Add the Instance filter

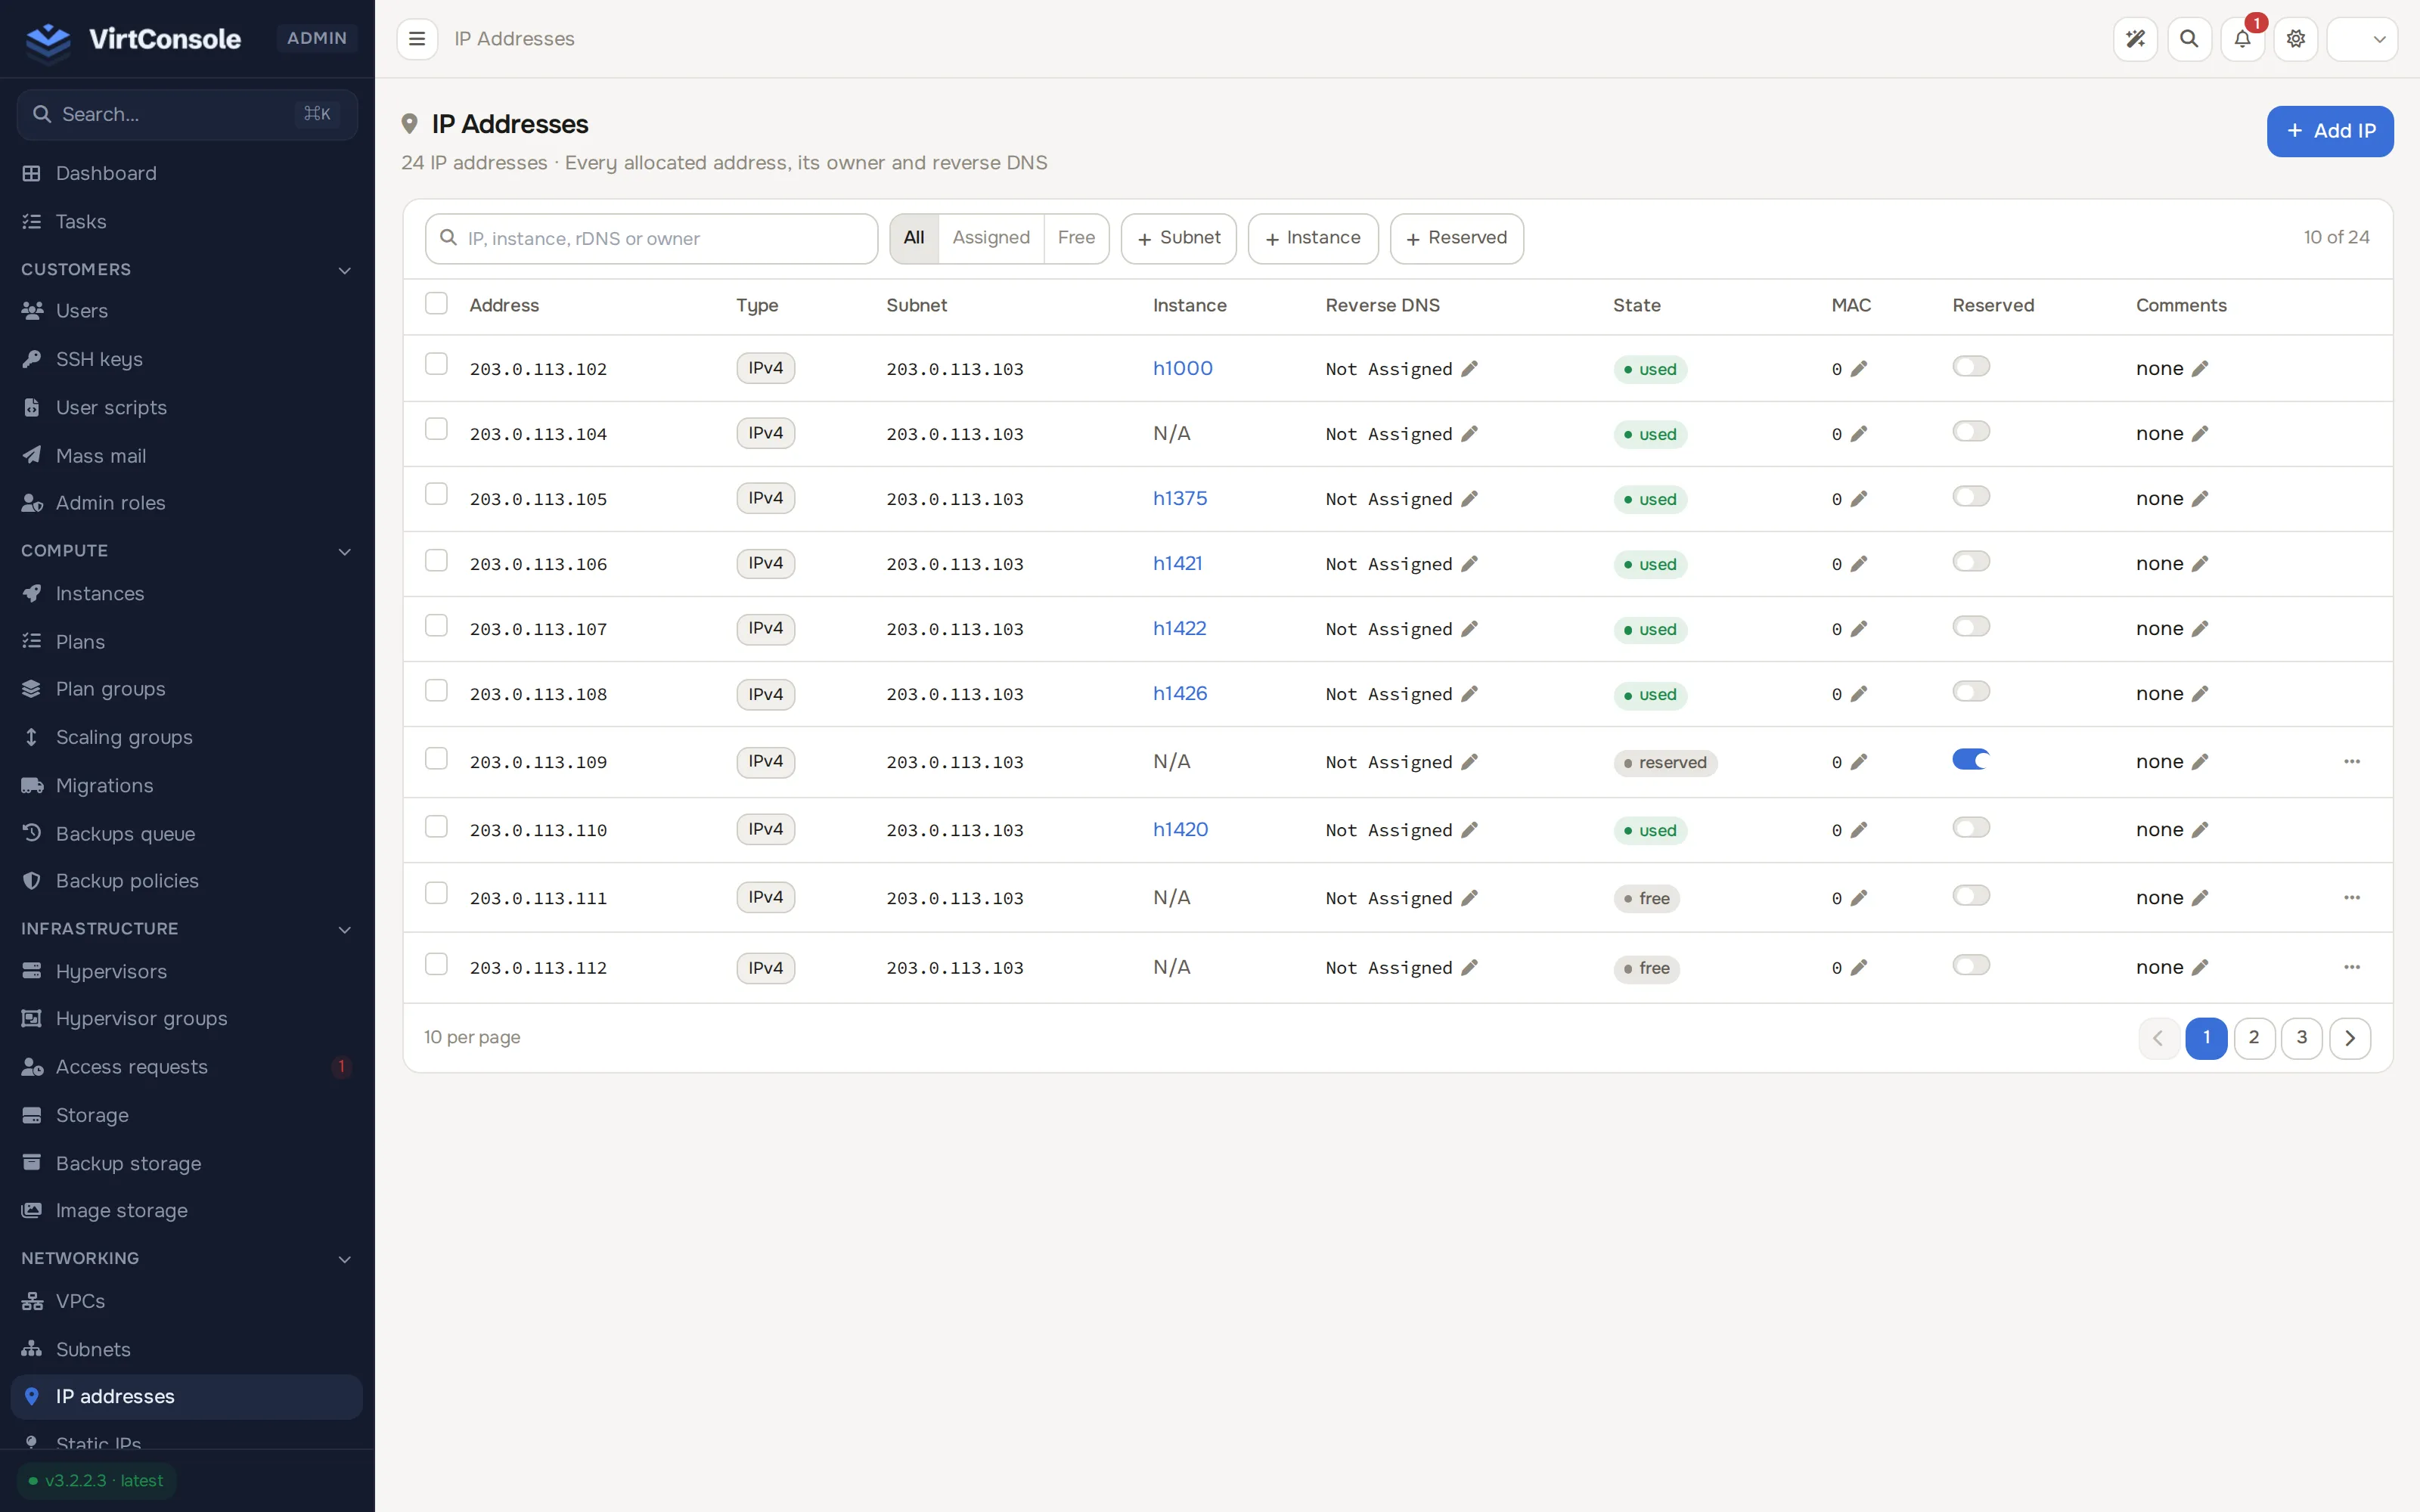[1312, 238]
